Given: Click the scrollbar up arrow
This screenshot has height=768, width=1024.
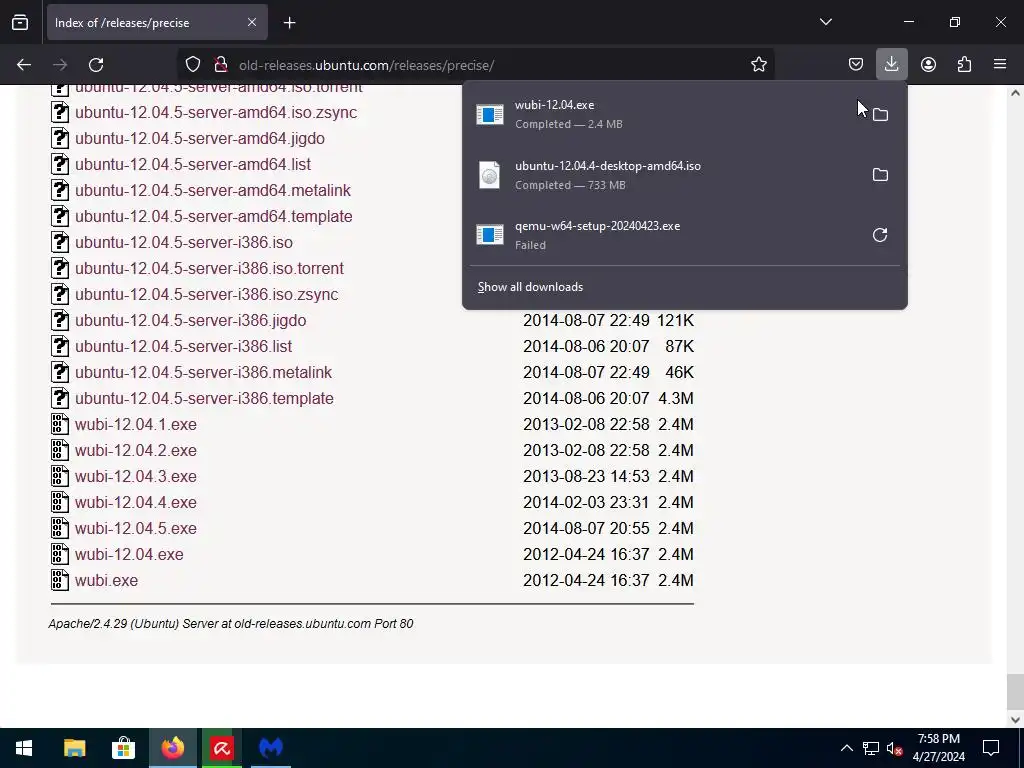Looking at the screenshot, I should click(x=1015, y=93).
